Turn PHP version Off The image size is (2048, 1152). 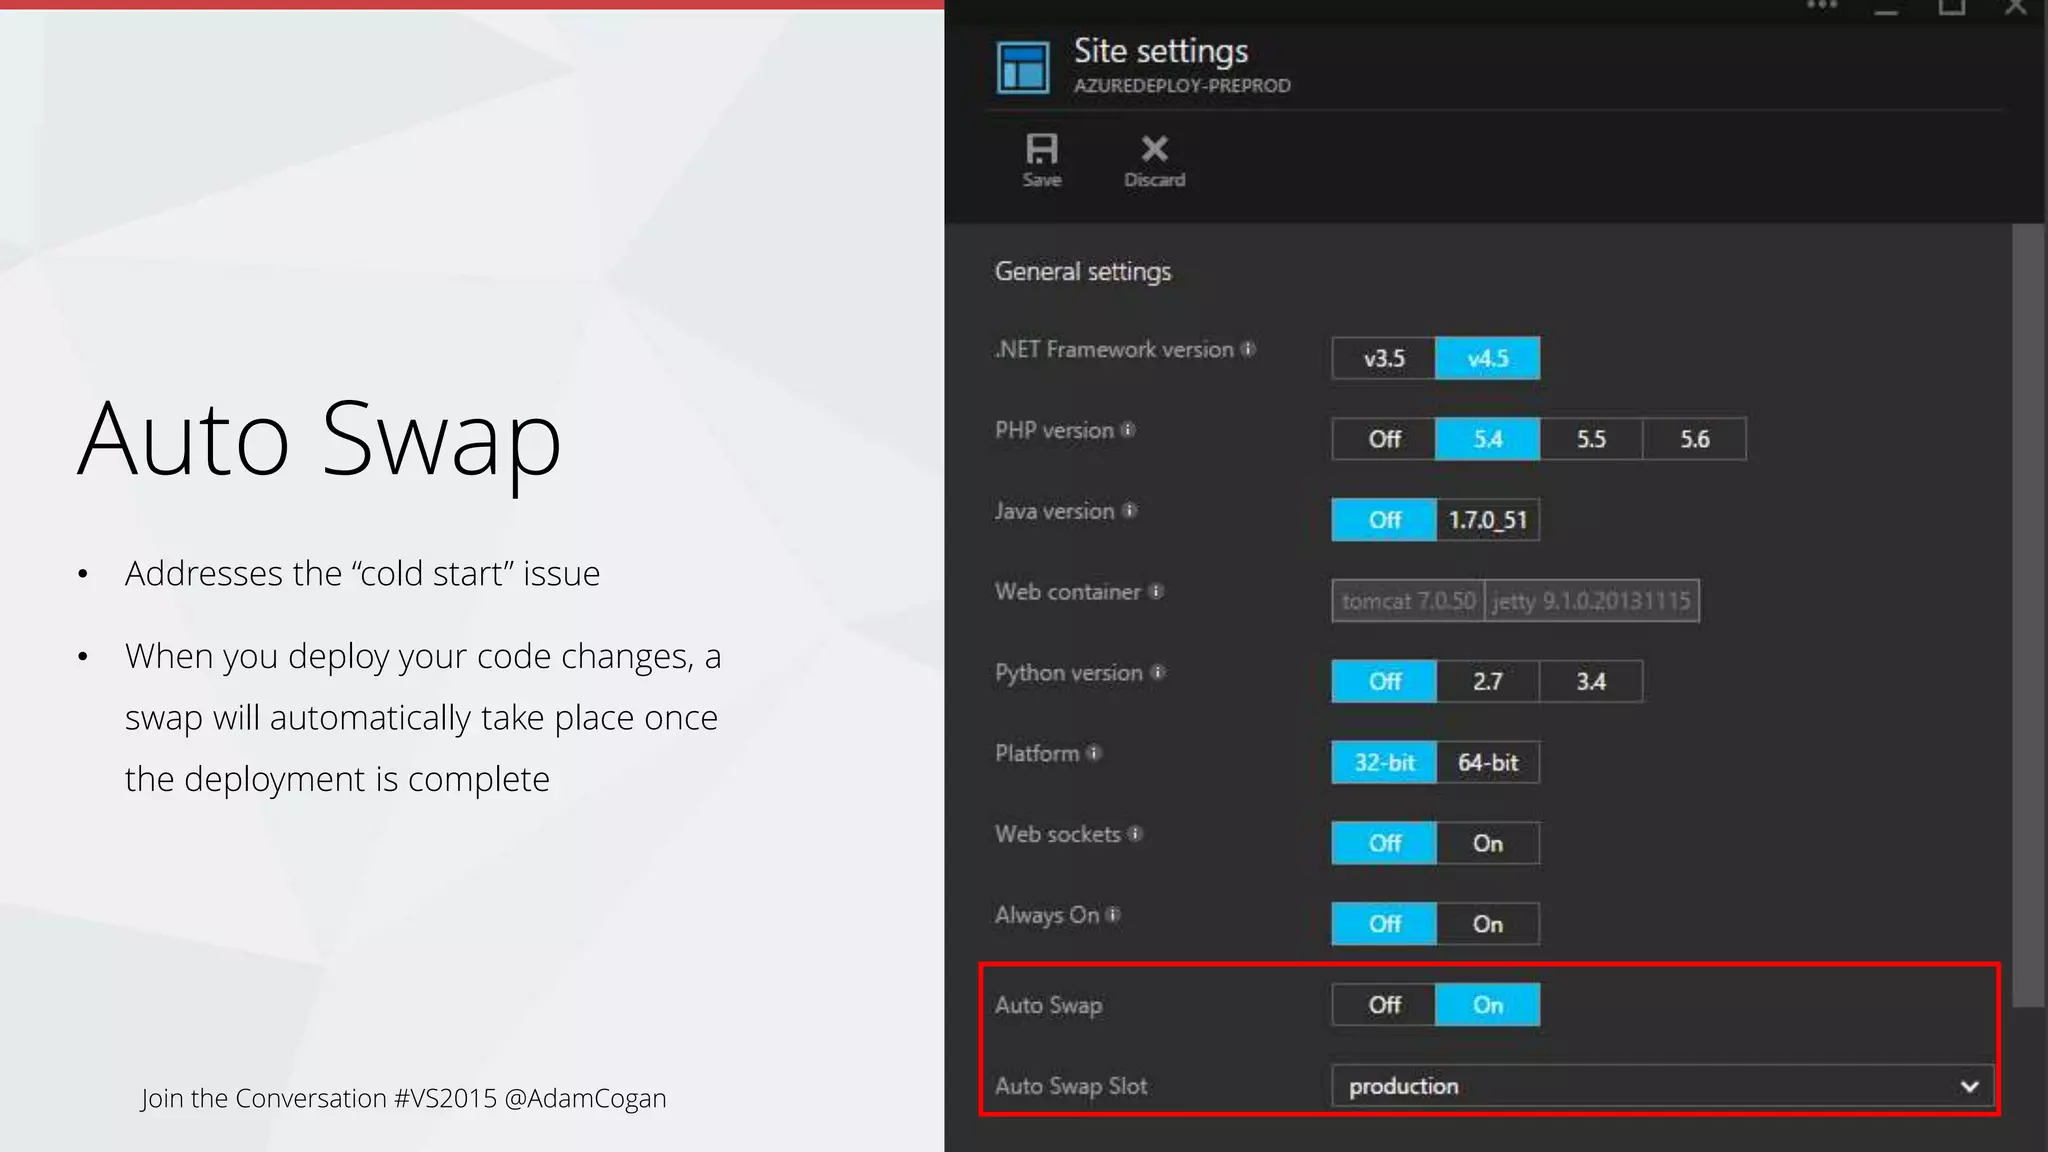point(1384,439)
